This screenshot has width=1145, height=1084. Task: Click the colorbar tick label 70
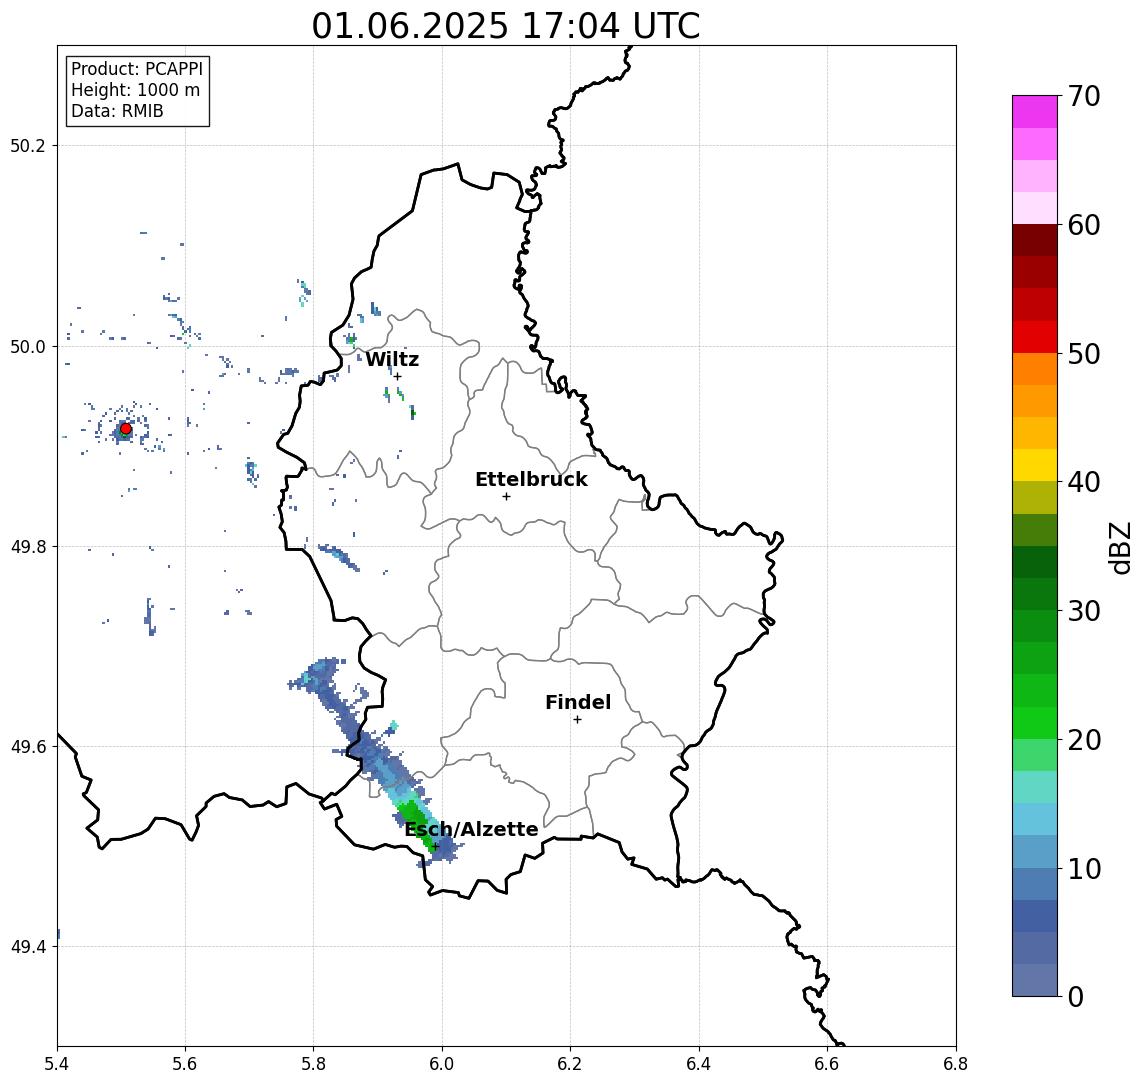pyautogui.click(x=1084, y=96)
